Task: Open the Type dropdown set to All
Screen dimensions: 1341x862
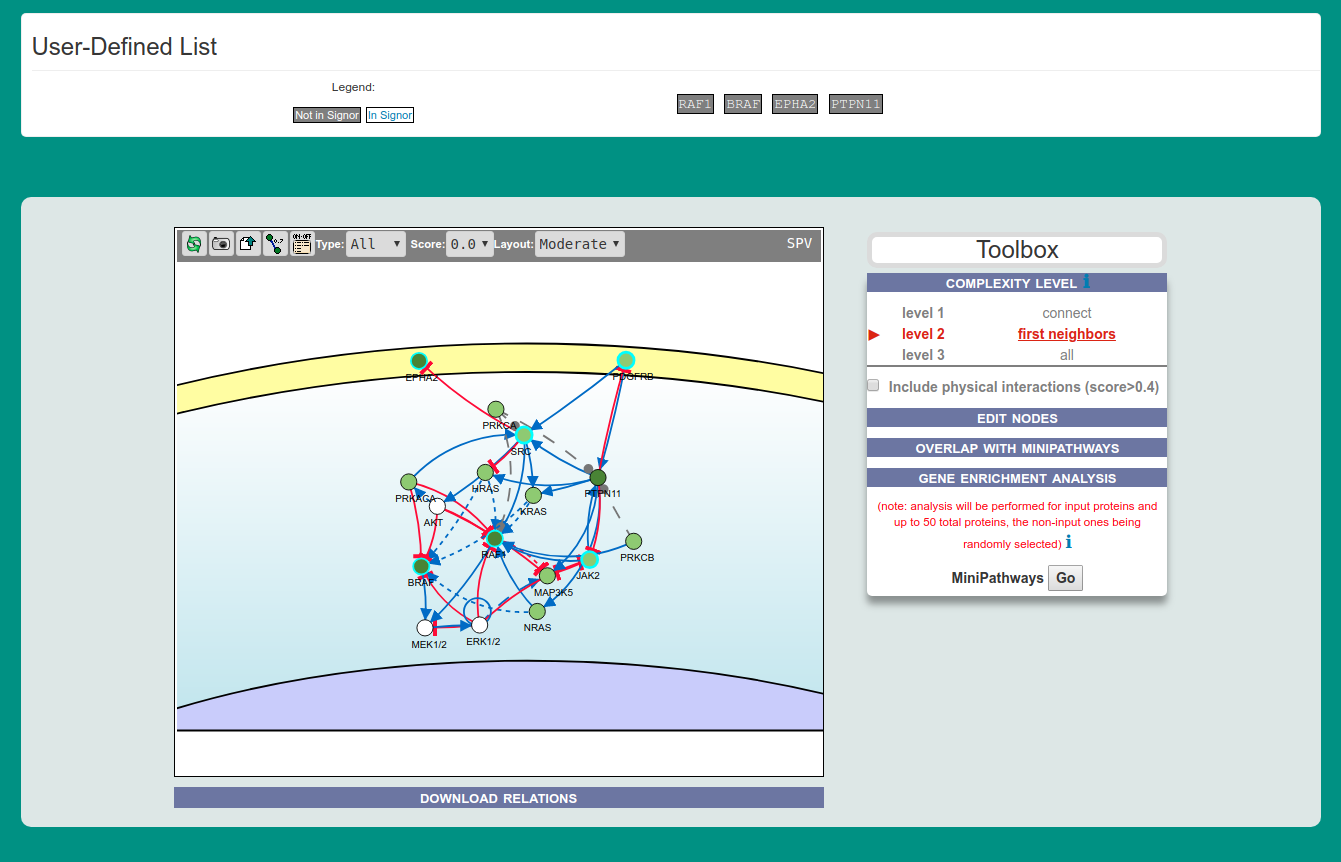Action: (376, 244)
